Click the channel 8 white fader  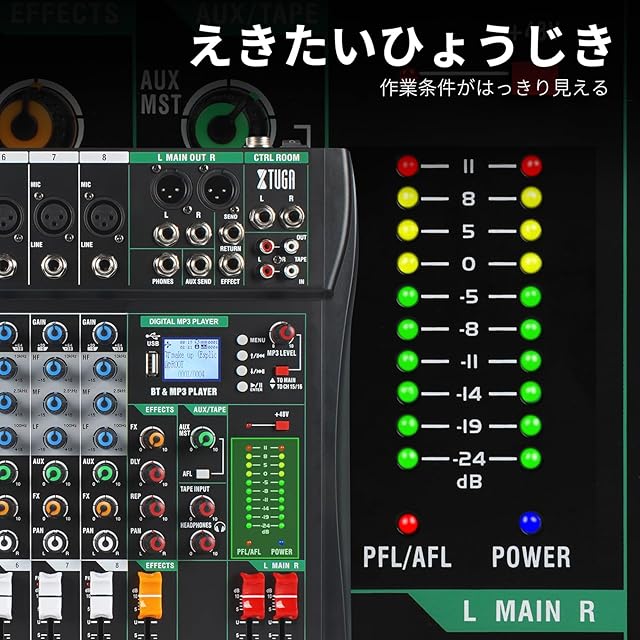(x=101, y=595)
